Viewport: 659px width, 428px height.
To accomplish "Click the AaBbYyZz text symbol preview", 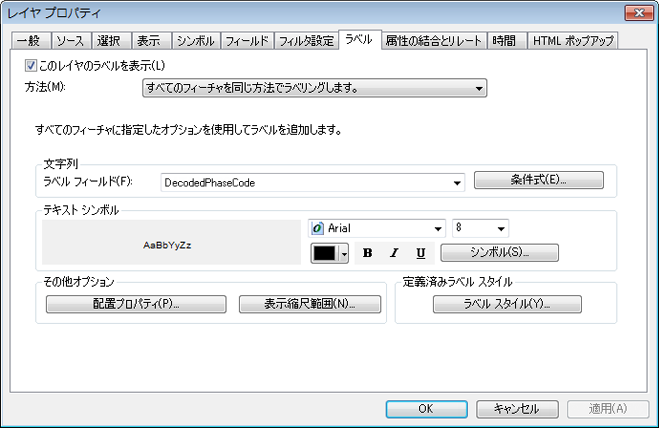I will tap(171, 242).
